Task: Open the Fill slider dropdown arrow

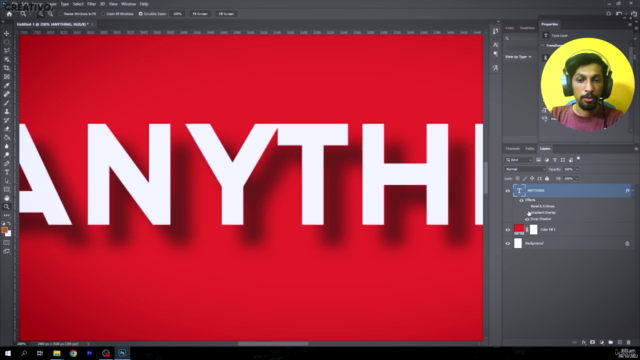Action: (x=577, y=179)
